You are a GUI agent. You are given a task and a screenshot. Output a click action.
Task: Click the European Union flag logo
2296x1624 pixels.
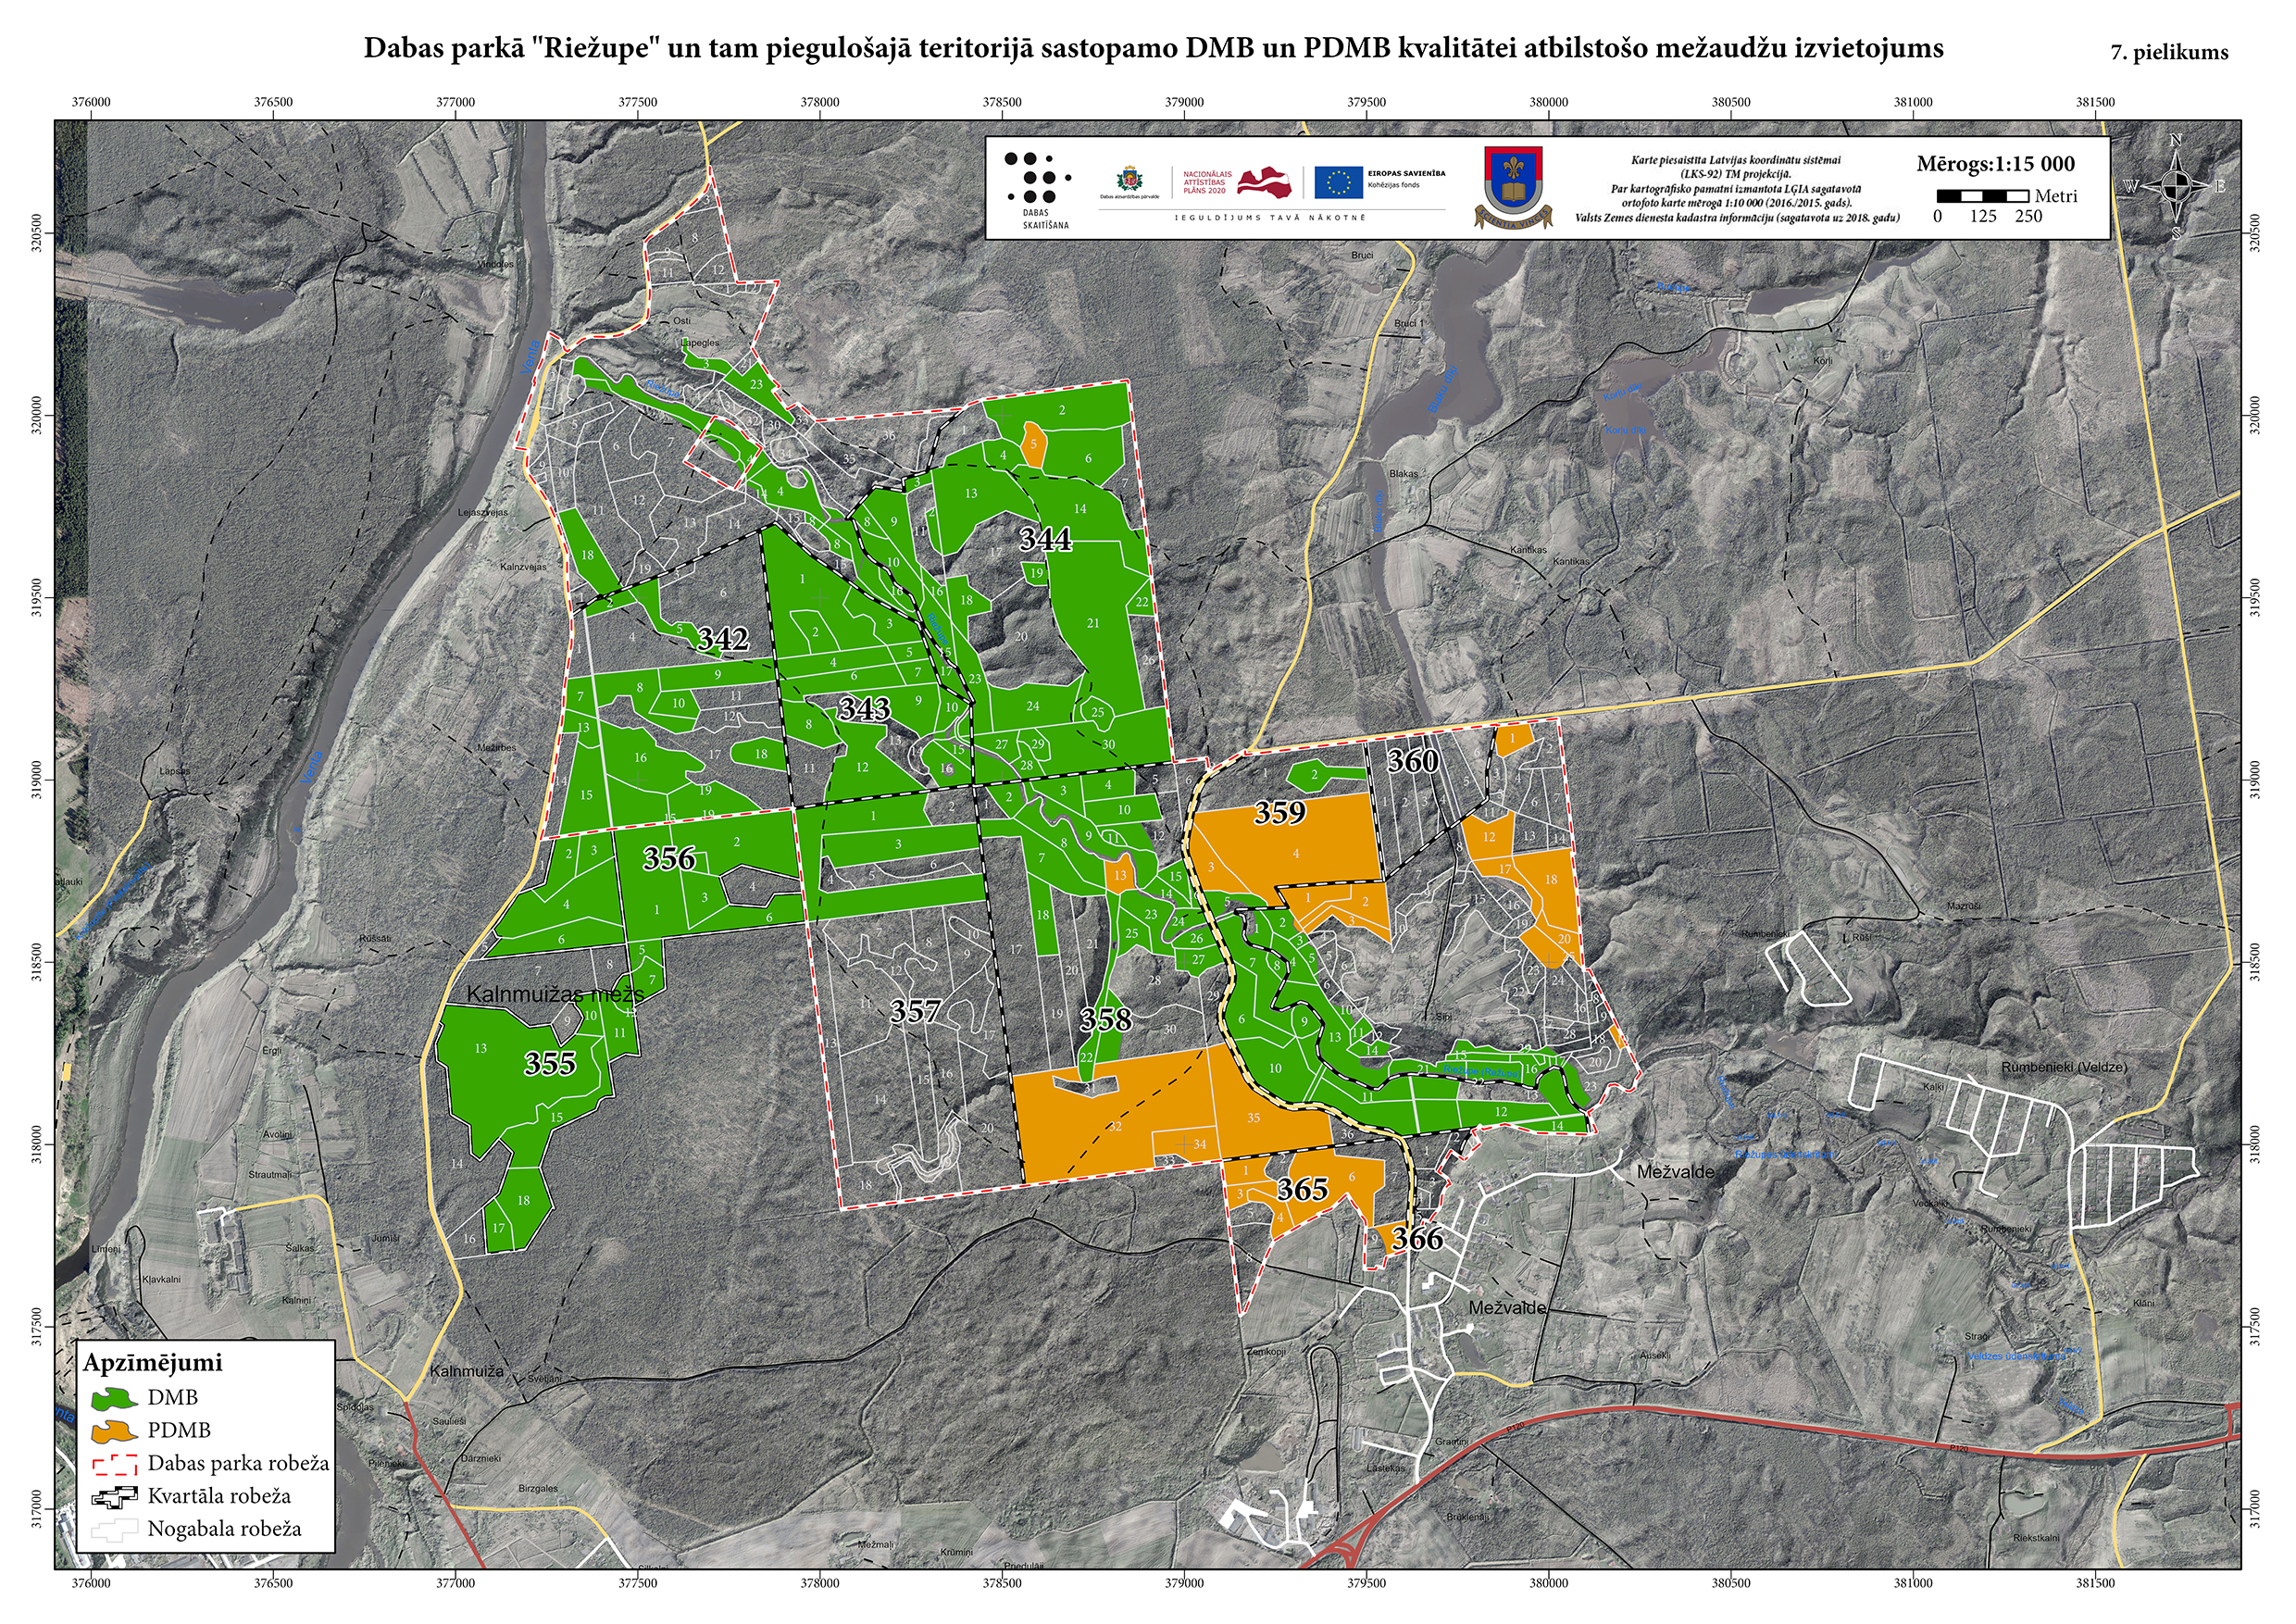point(1338,182)
